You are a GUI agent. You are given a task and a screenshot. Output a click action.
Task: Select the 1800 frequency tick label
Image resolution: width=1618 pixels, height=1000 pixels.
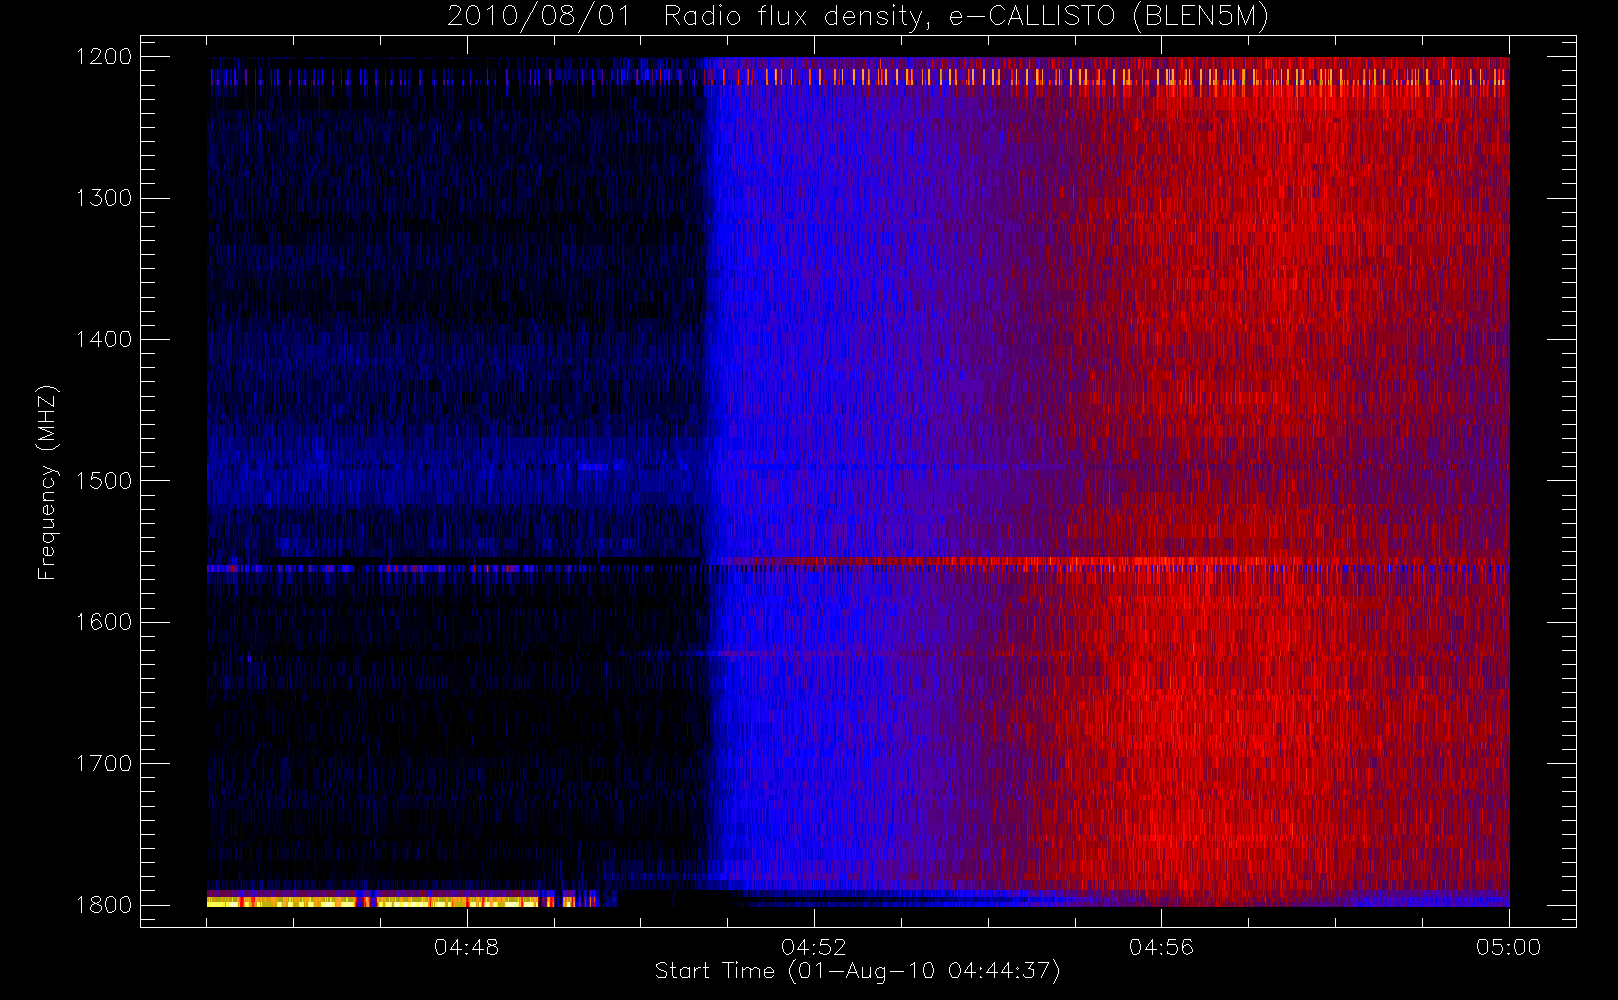pos(104,905)
